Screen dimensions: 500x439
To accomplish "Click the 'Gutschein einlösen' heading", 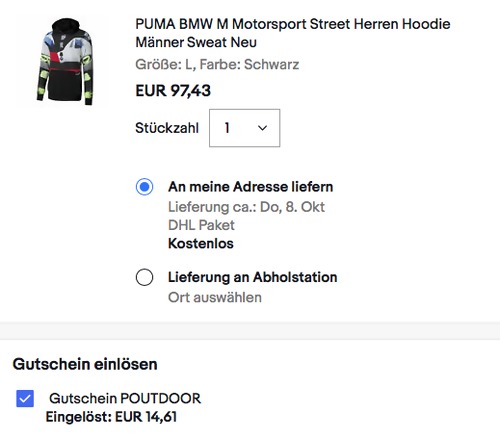I will click(85, 364).
